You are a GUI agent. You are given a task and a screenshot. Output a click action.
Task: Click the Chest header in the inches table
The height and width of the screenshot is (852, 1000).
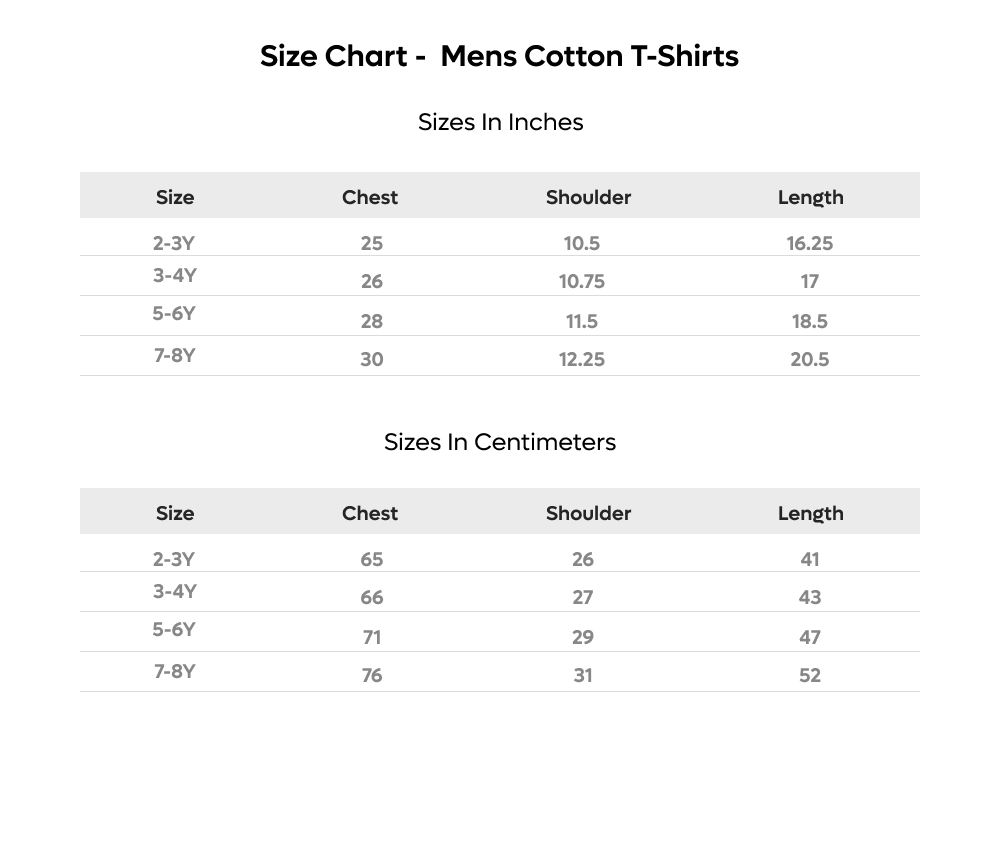click(370, 197)
